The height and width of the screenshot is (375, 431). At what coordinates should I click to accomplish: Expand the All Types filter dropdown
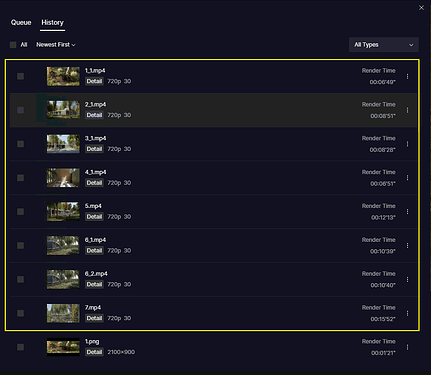[x=384, y=45]
